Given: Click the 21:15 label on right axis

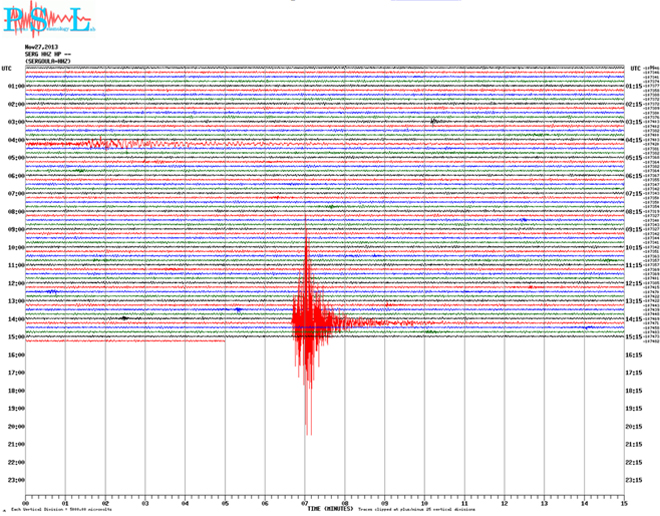Looking at the screenshot, I should coord(634,445).
